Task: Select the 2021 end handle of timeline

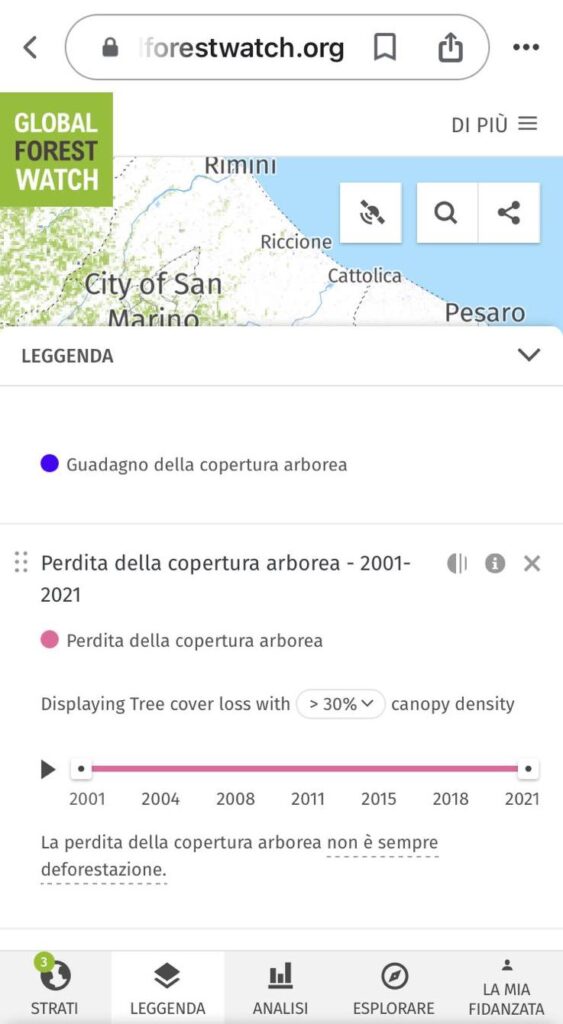Action: [x=528, y=769]
